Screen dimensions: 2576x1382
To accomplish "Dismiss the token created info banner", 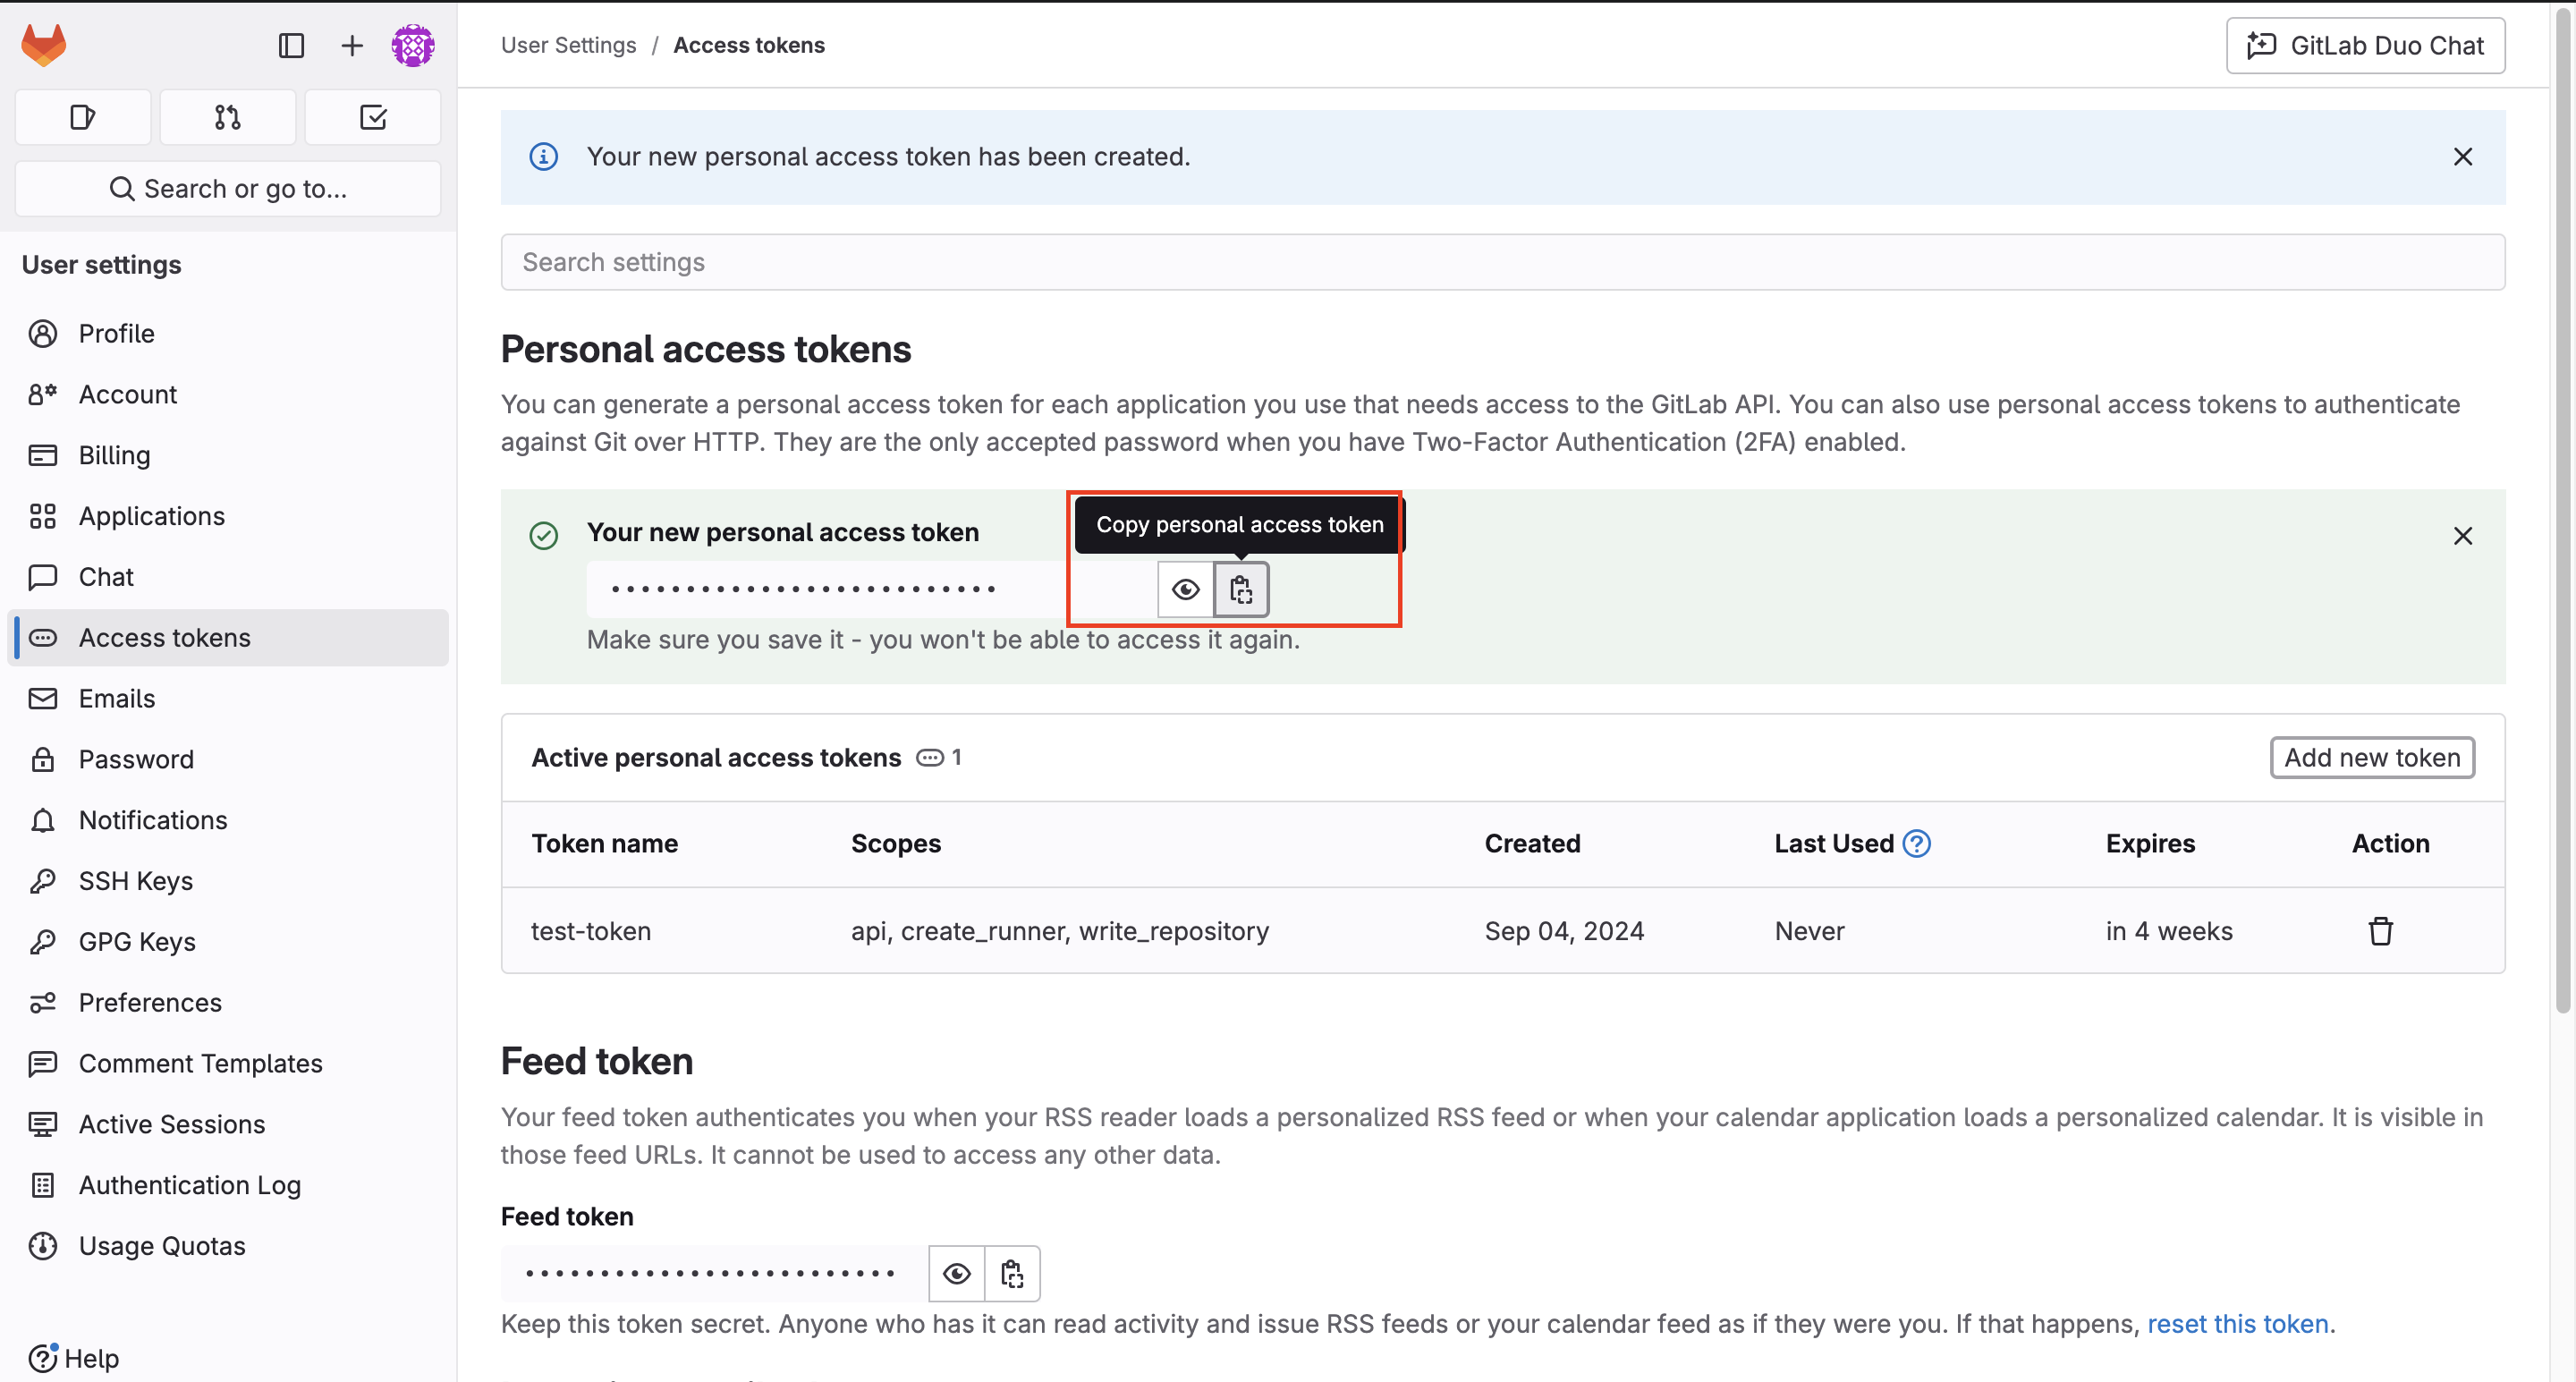I will [2462, 157].
